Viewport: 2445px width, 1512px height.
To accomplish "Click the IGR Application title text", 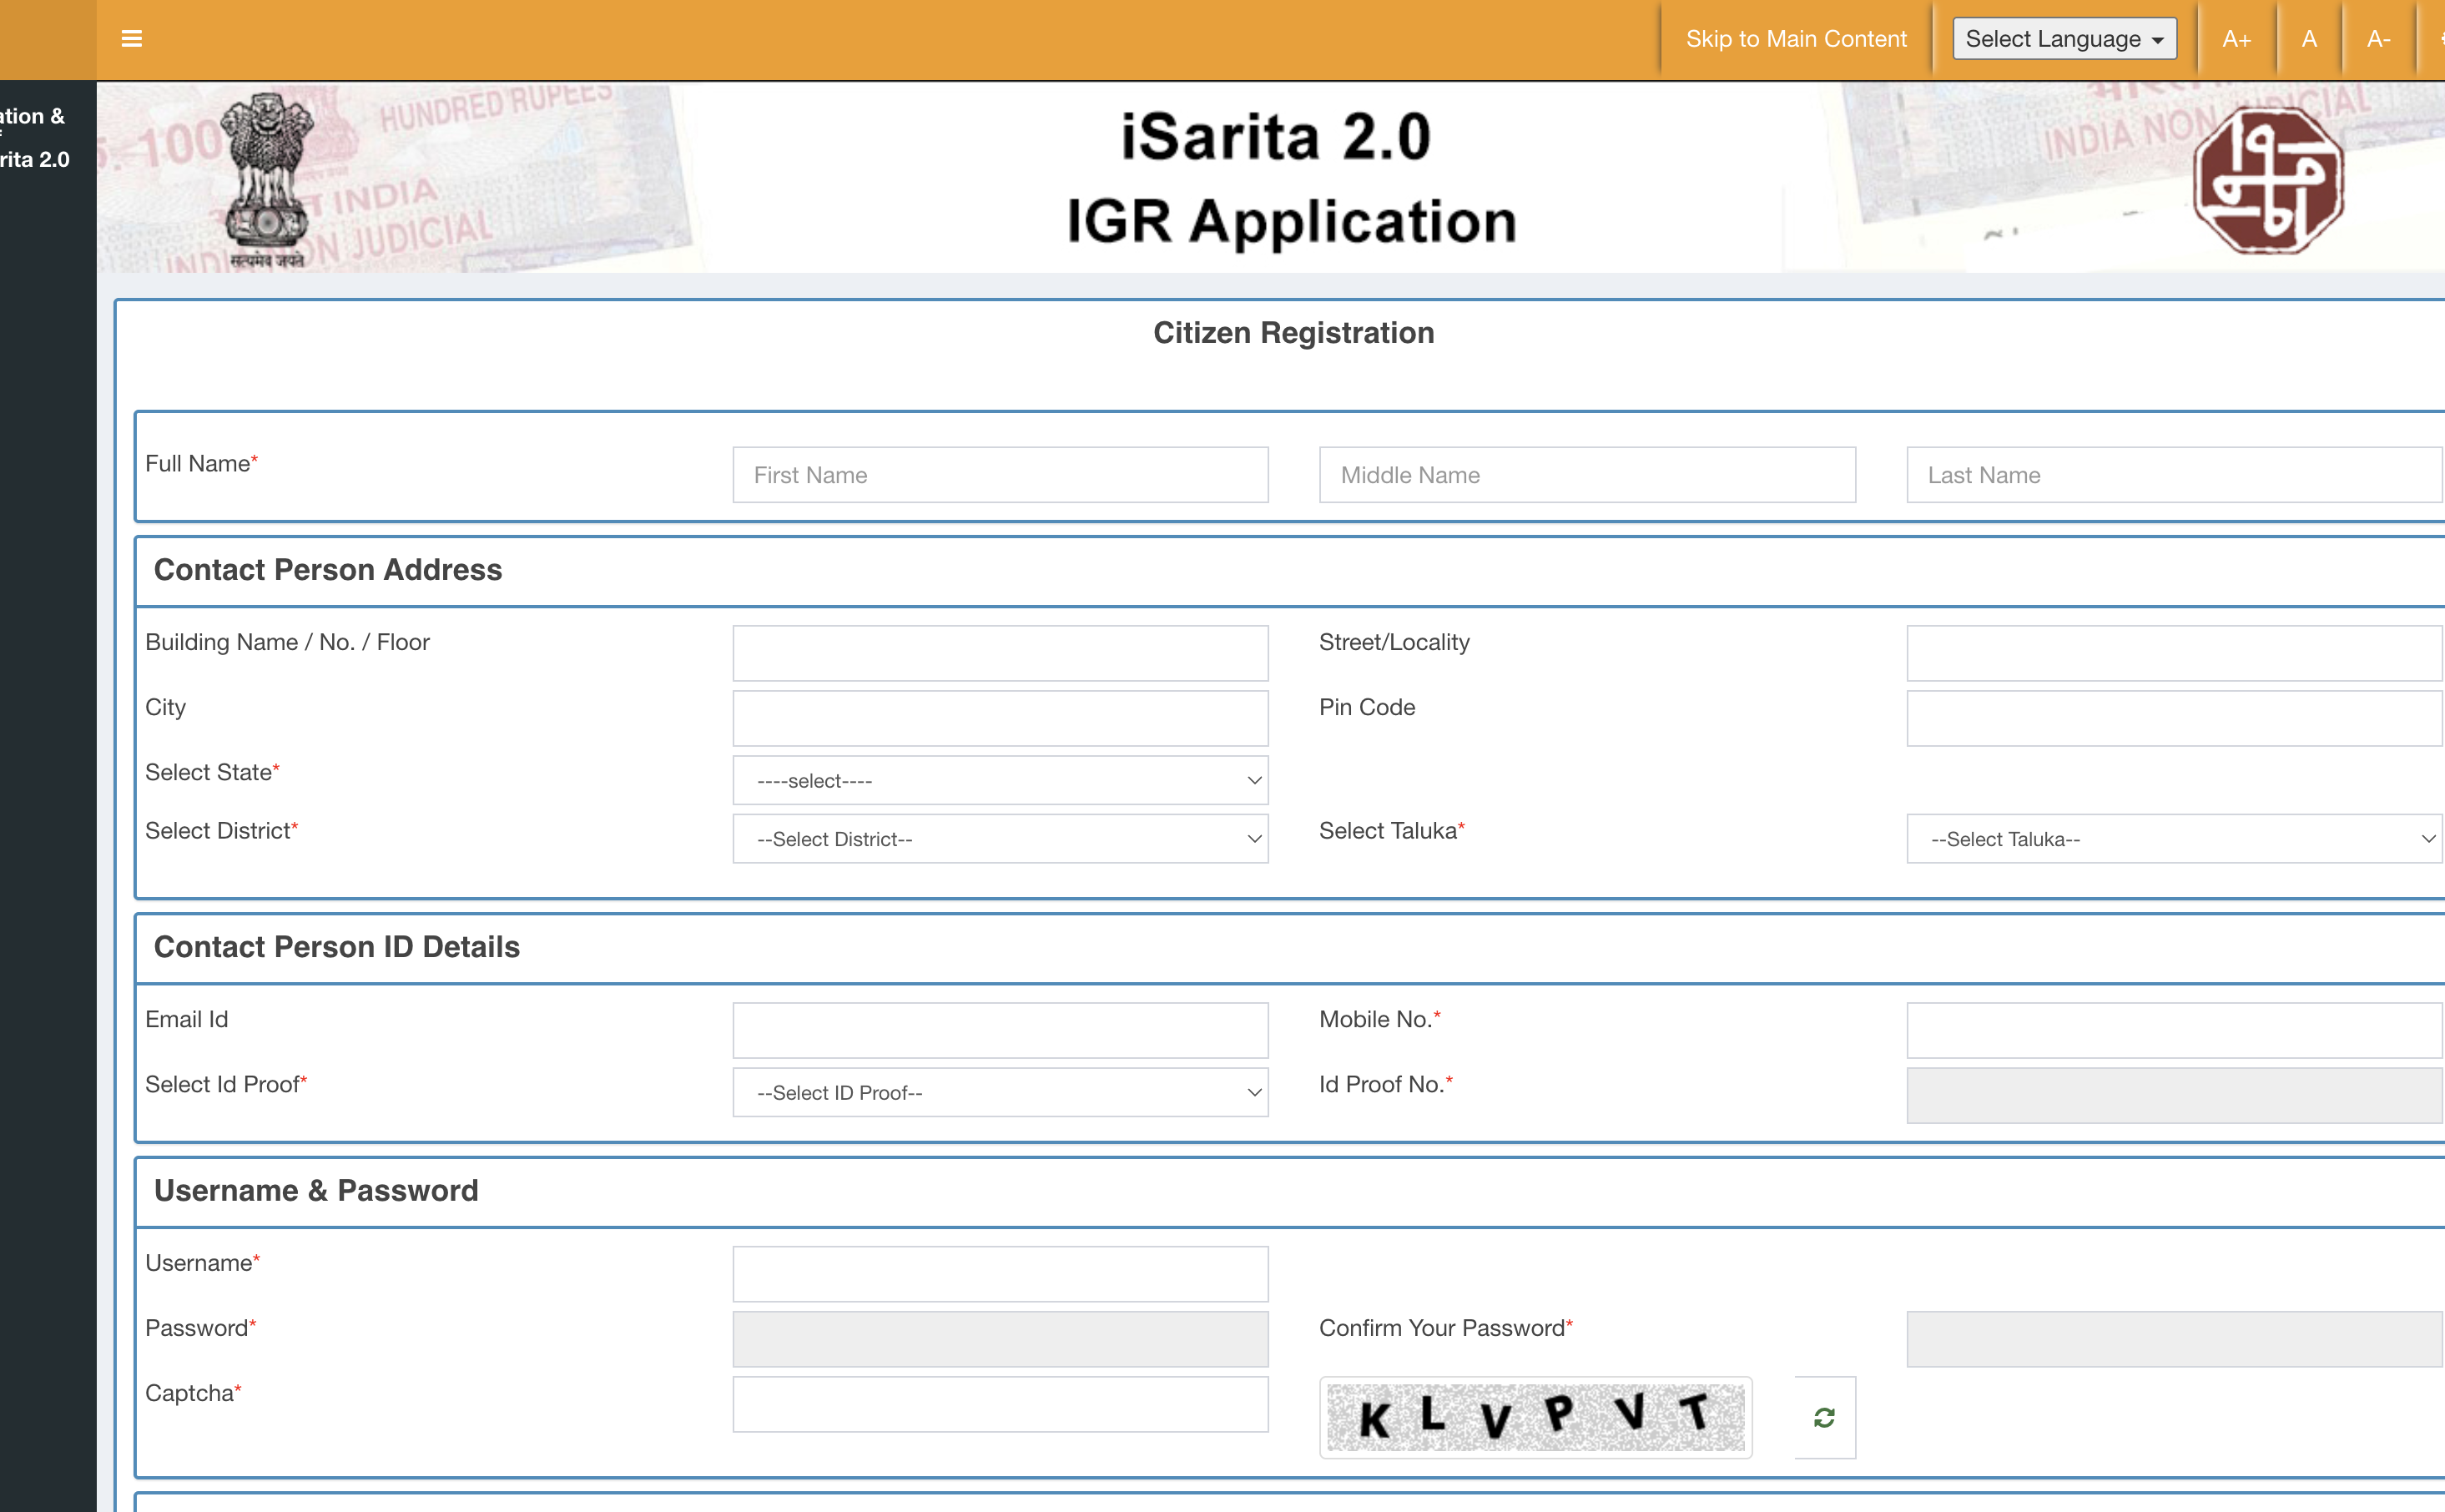I will [1291, 221].
